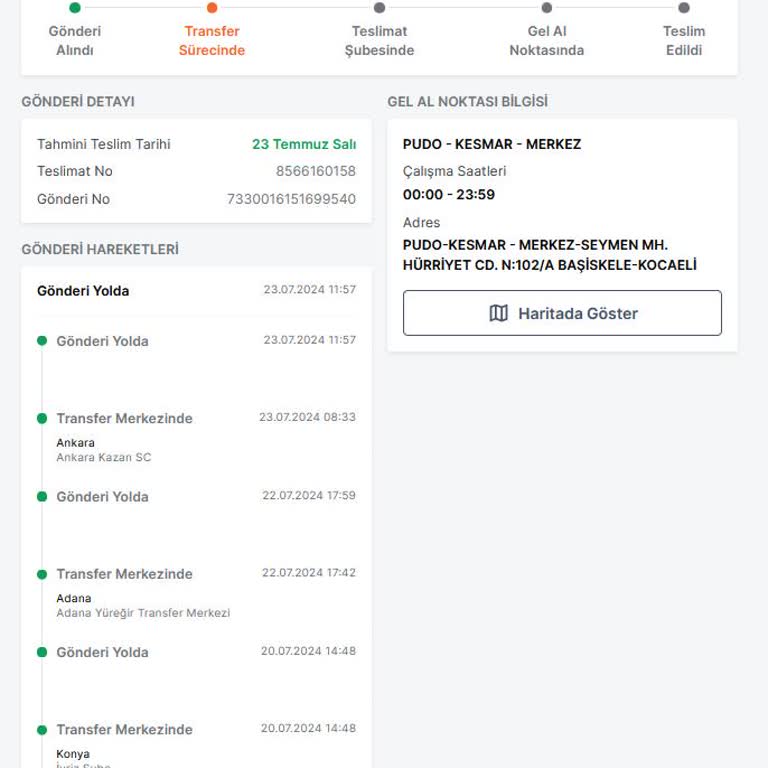Click the PUDO - KESMAR - MERKEZ title
Screen dimensions: 768x768
pyautogui.click(x=492, y=144)
